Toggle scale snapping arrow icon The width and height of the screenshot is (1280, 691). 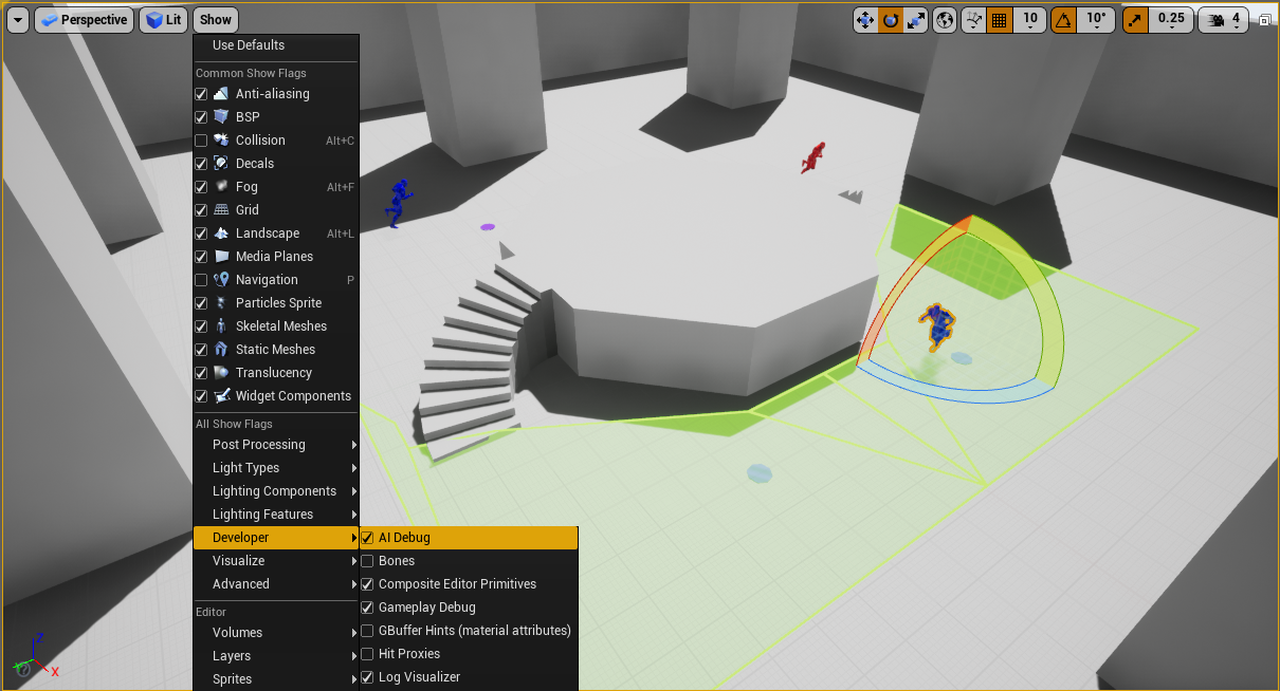tap(1136, 19)
